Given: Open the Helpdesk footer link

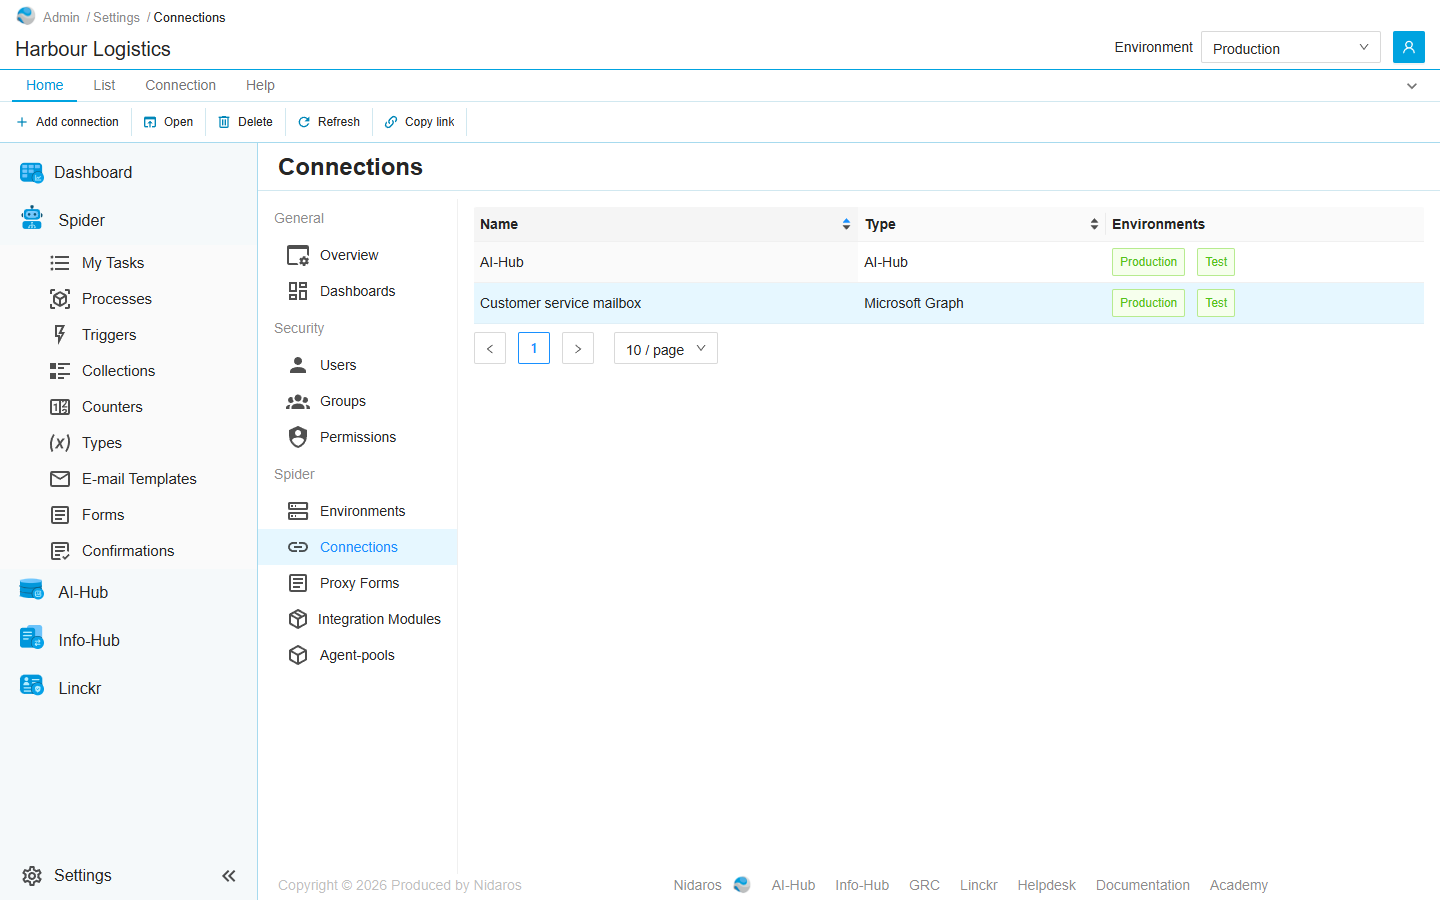Looking at the screenshot, I should (1047, 885).
